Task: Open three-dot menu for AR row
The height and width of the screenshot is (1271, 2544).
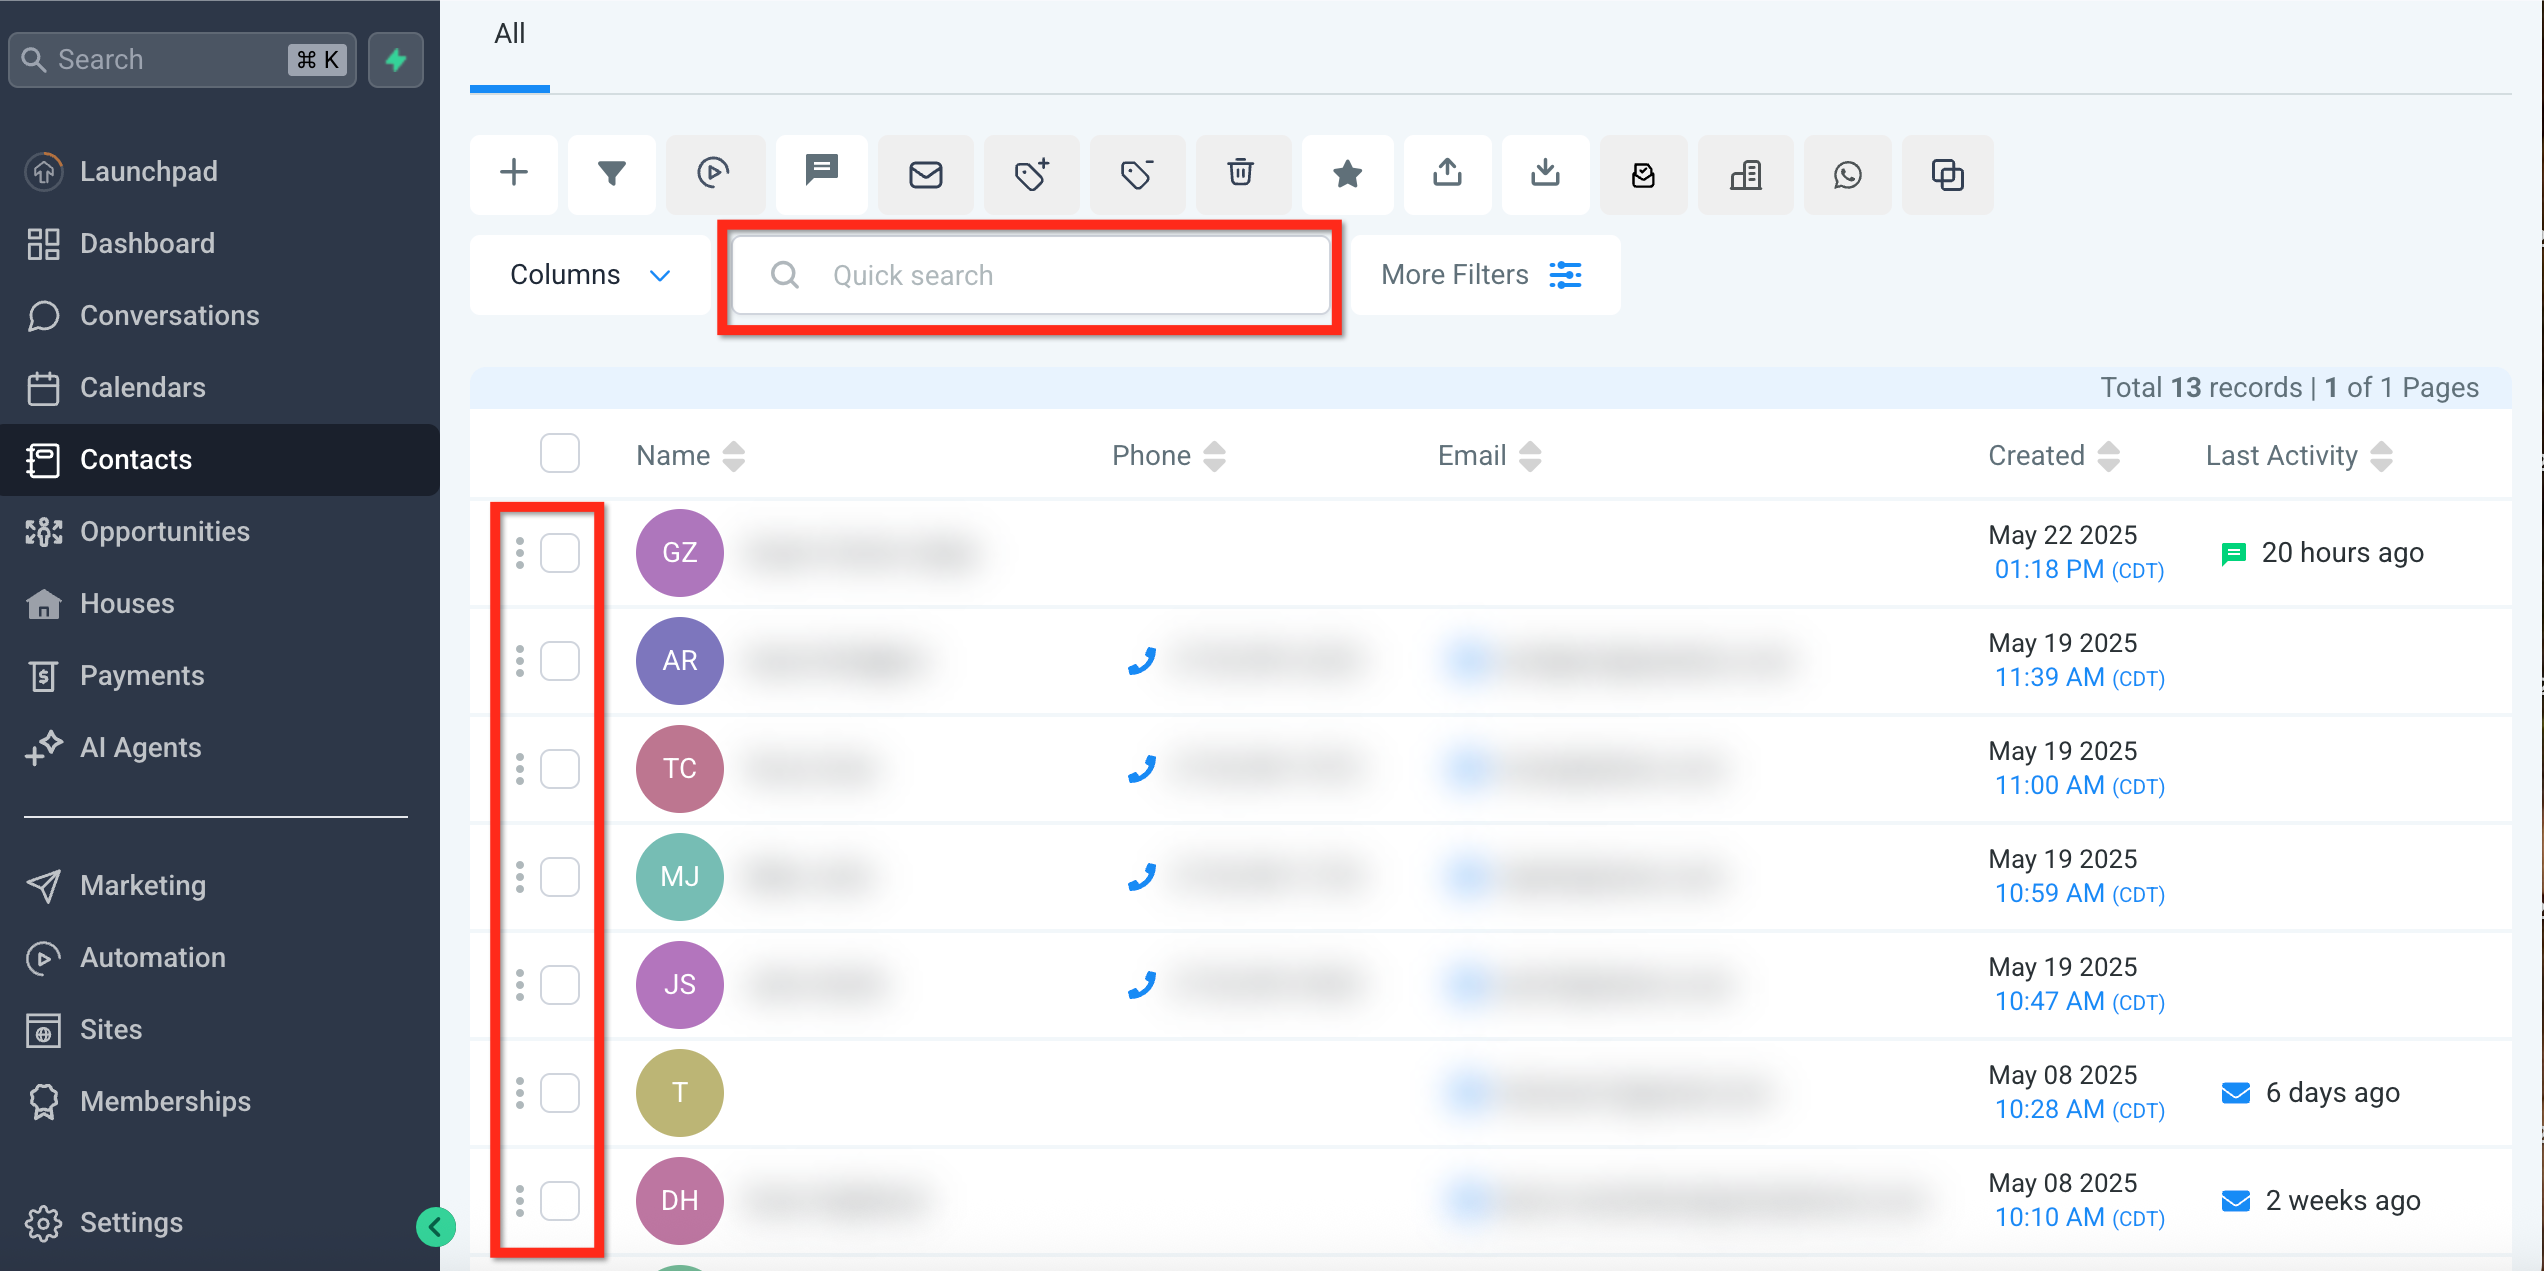Action: pos(520,661)
